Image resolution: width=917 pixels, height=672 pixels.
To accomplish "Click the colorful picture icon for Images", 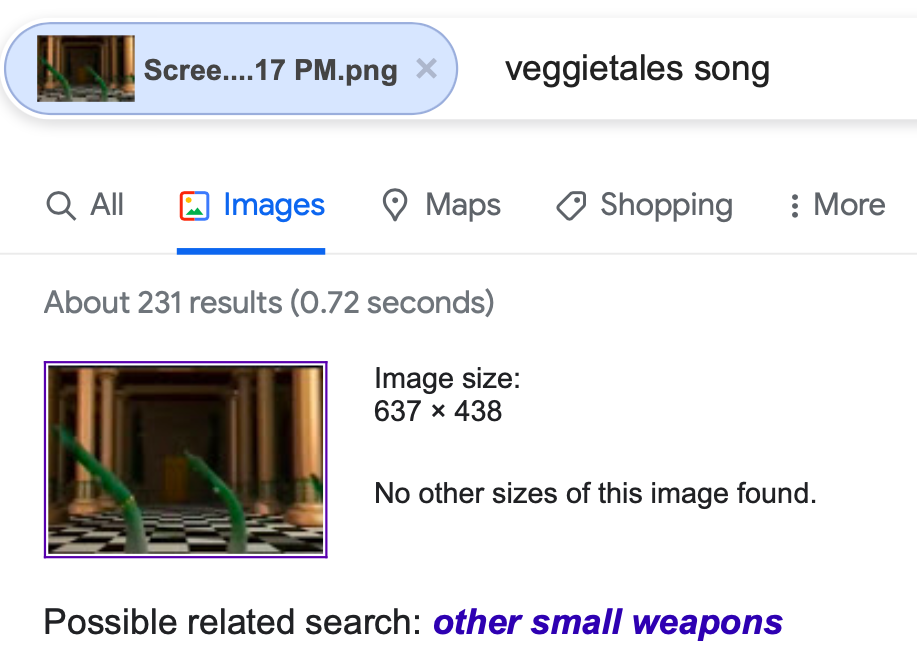I will tap(194, 206).
